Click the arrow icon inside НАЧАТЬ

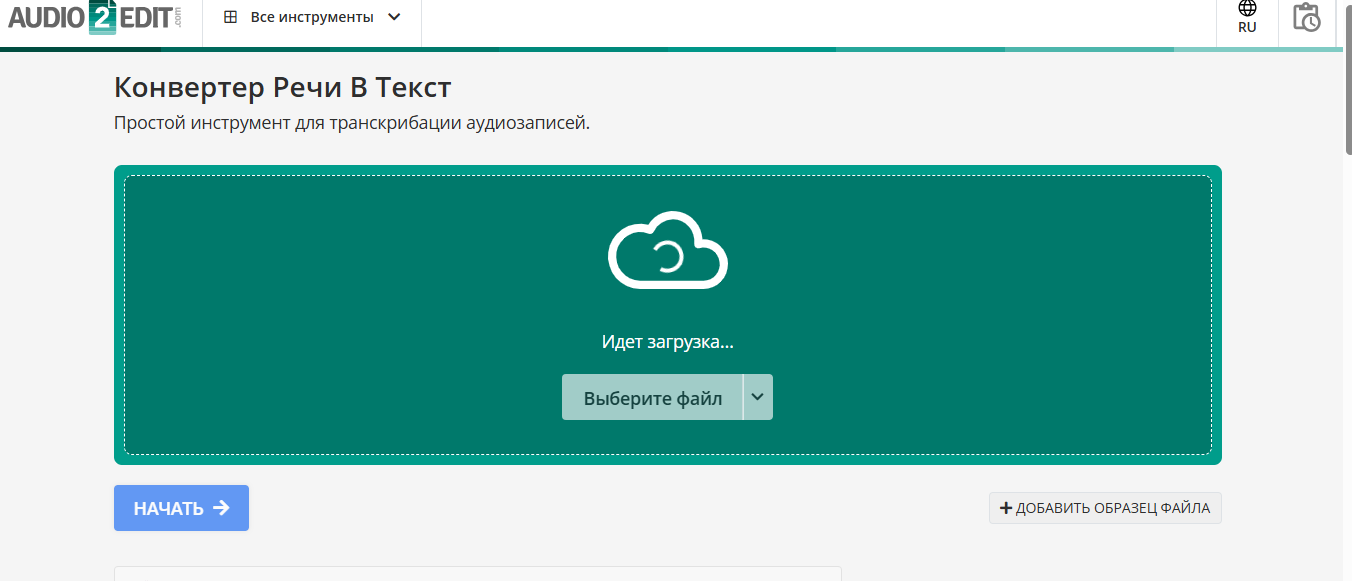pos(222,508)
